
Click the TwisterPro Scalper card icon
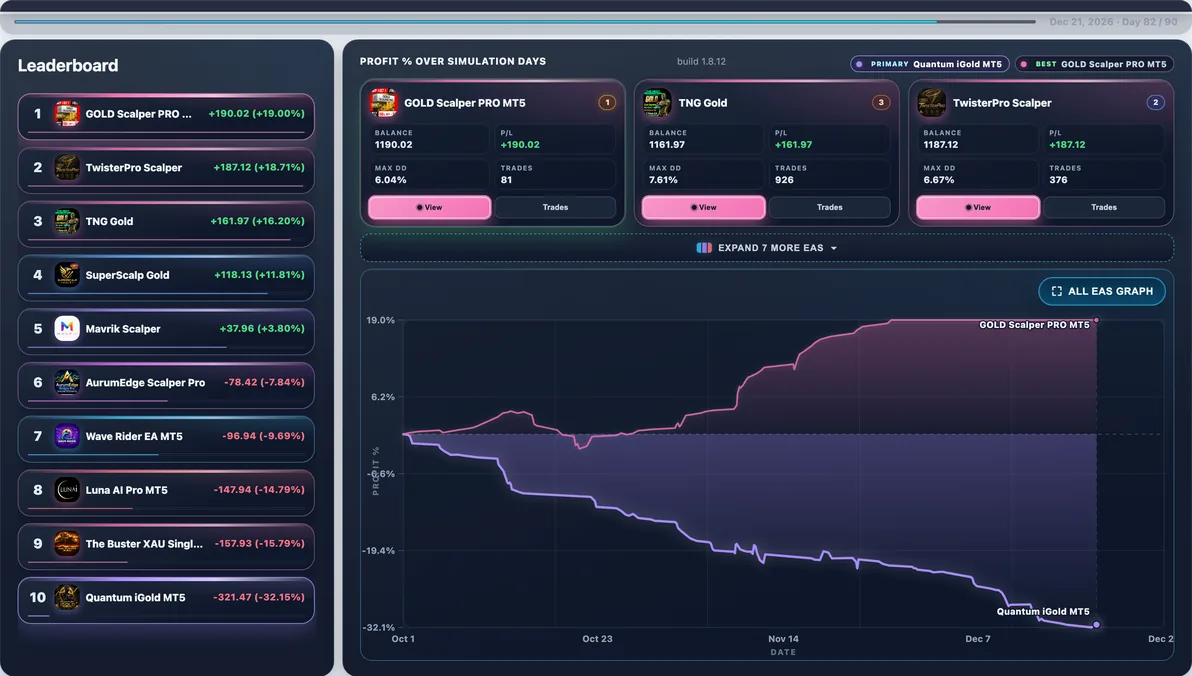tap(932, 103)
